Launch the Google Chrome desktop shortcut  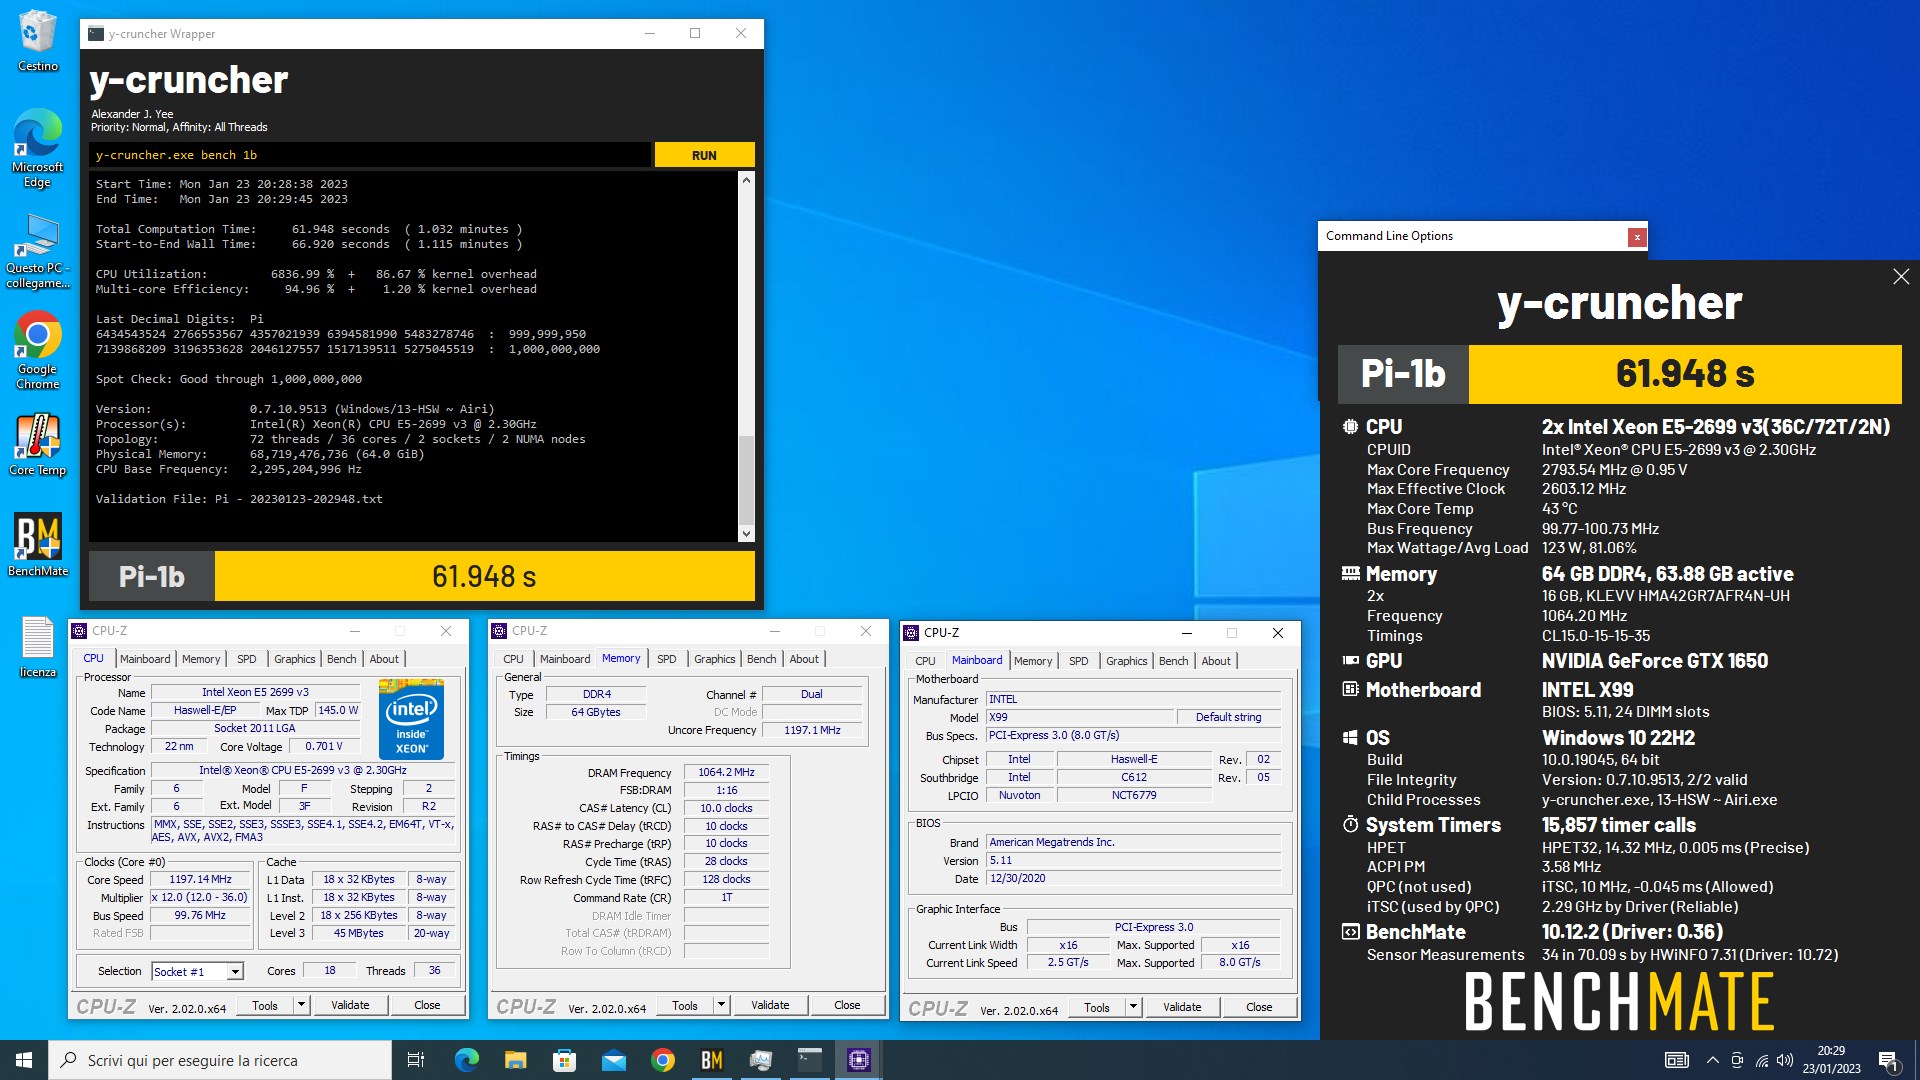pos(38,350)
